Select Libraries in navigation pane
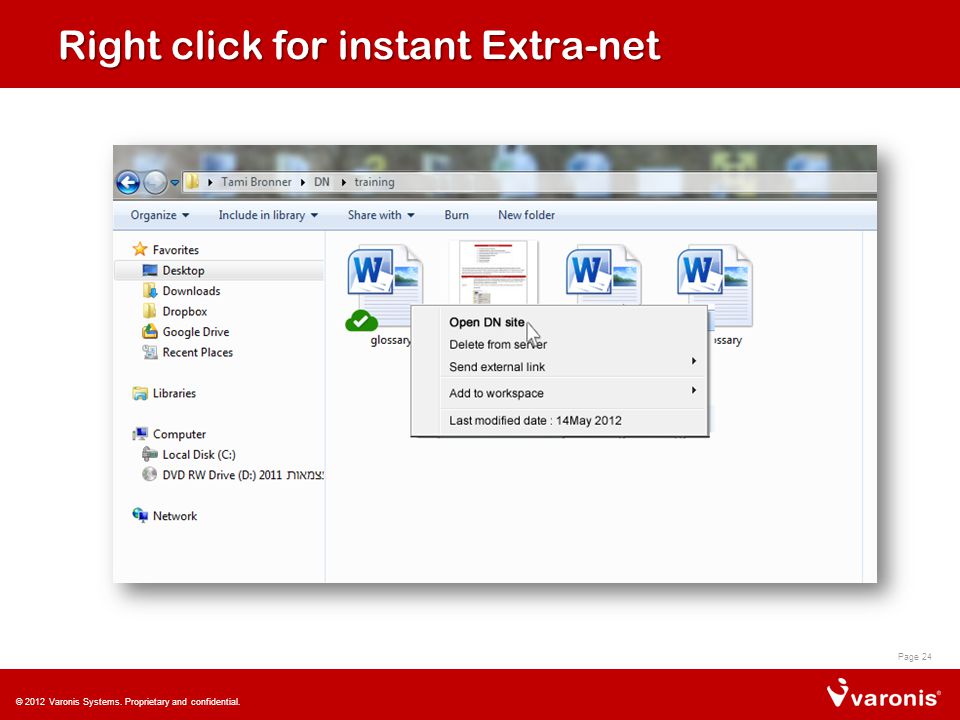 174,393
